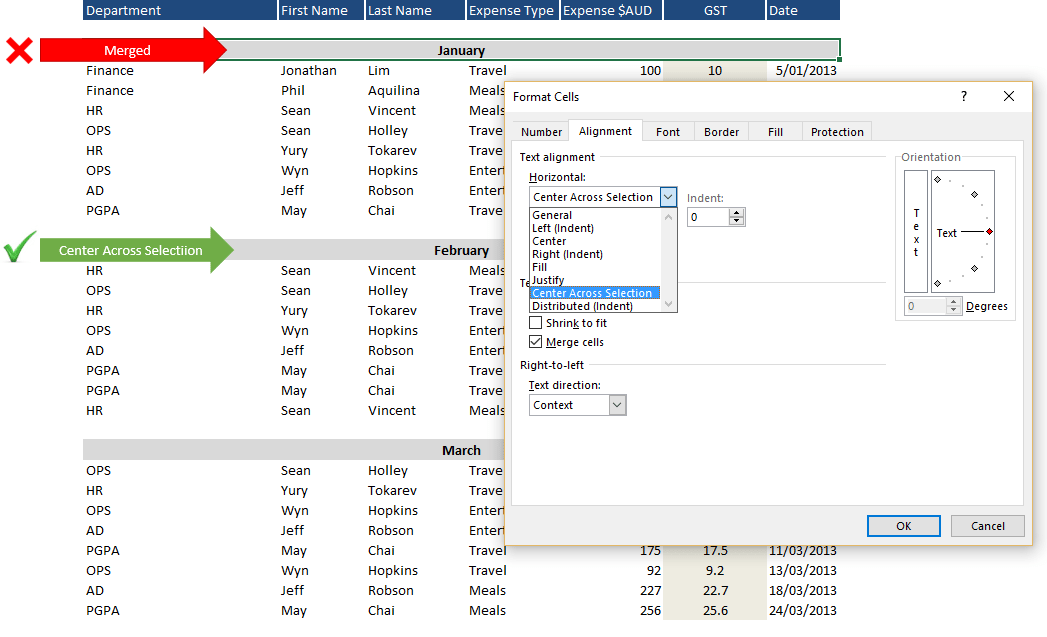Open the Font tab
The width and height of the screenshot is (1047, 637).
pos(668,132)
